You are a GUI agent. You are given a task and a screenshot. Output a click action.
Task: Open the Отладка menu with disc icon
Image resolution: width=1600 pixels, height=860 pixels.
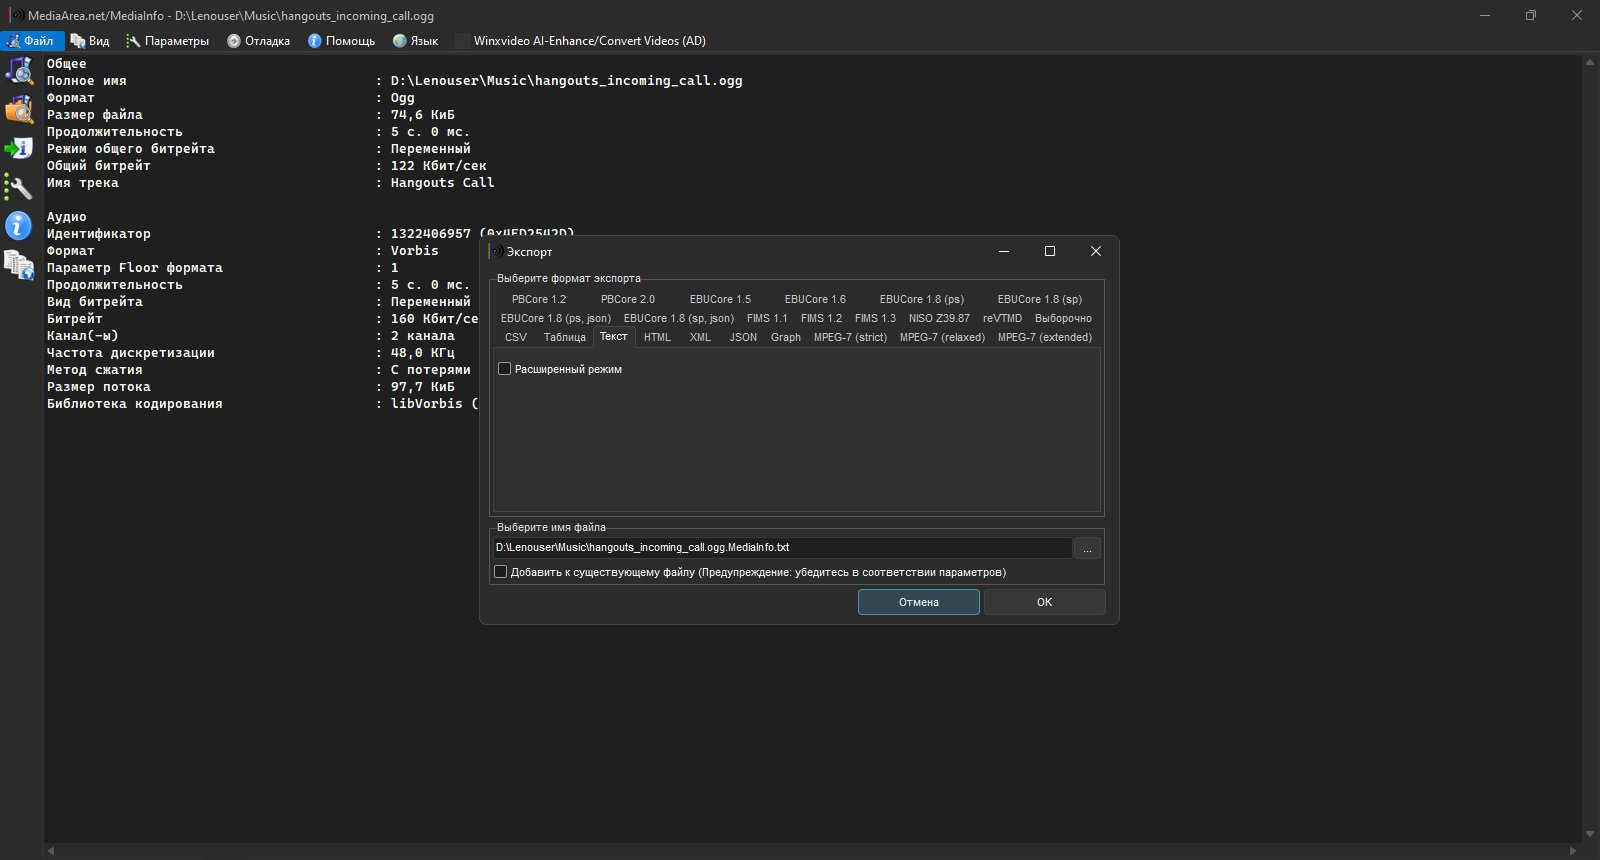(258, 41)
